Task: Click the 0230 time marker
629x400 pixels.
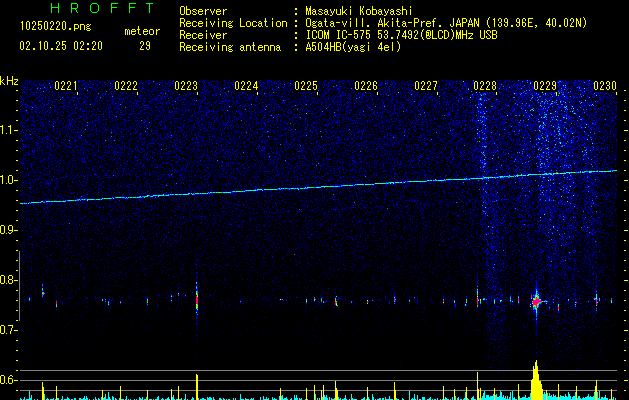Action: [605, 86]
